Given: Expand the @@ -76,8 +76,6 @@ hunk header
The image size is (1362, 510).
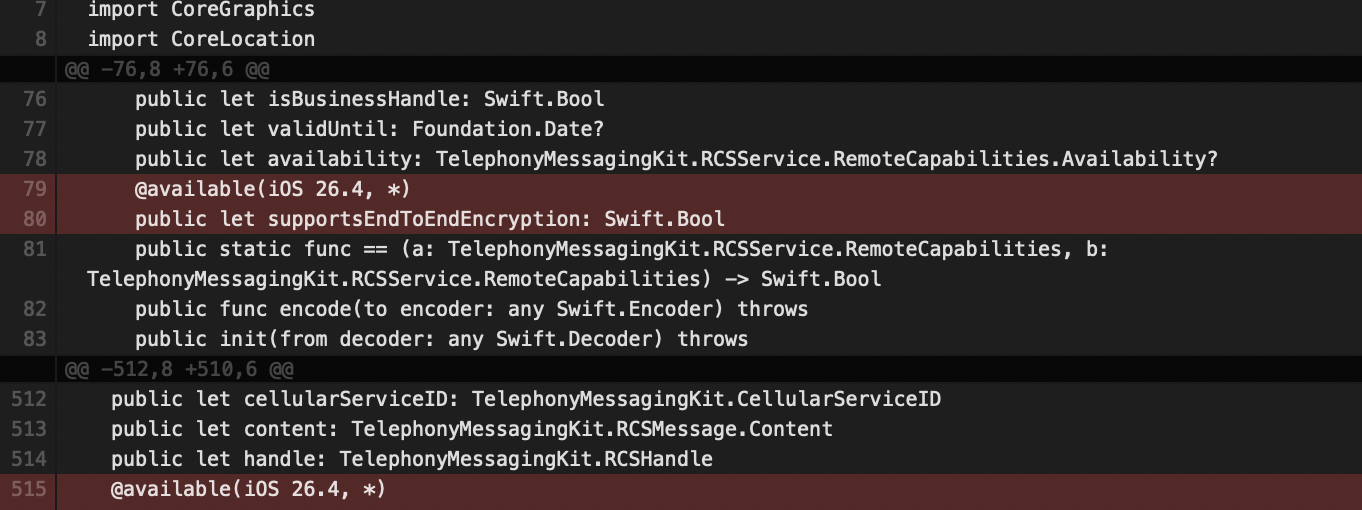Looking at the screenshot, I should pyautogui.click(x=167, y=70).
